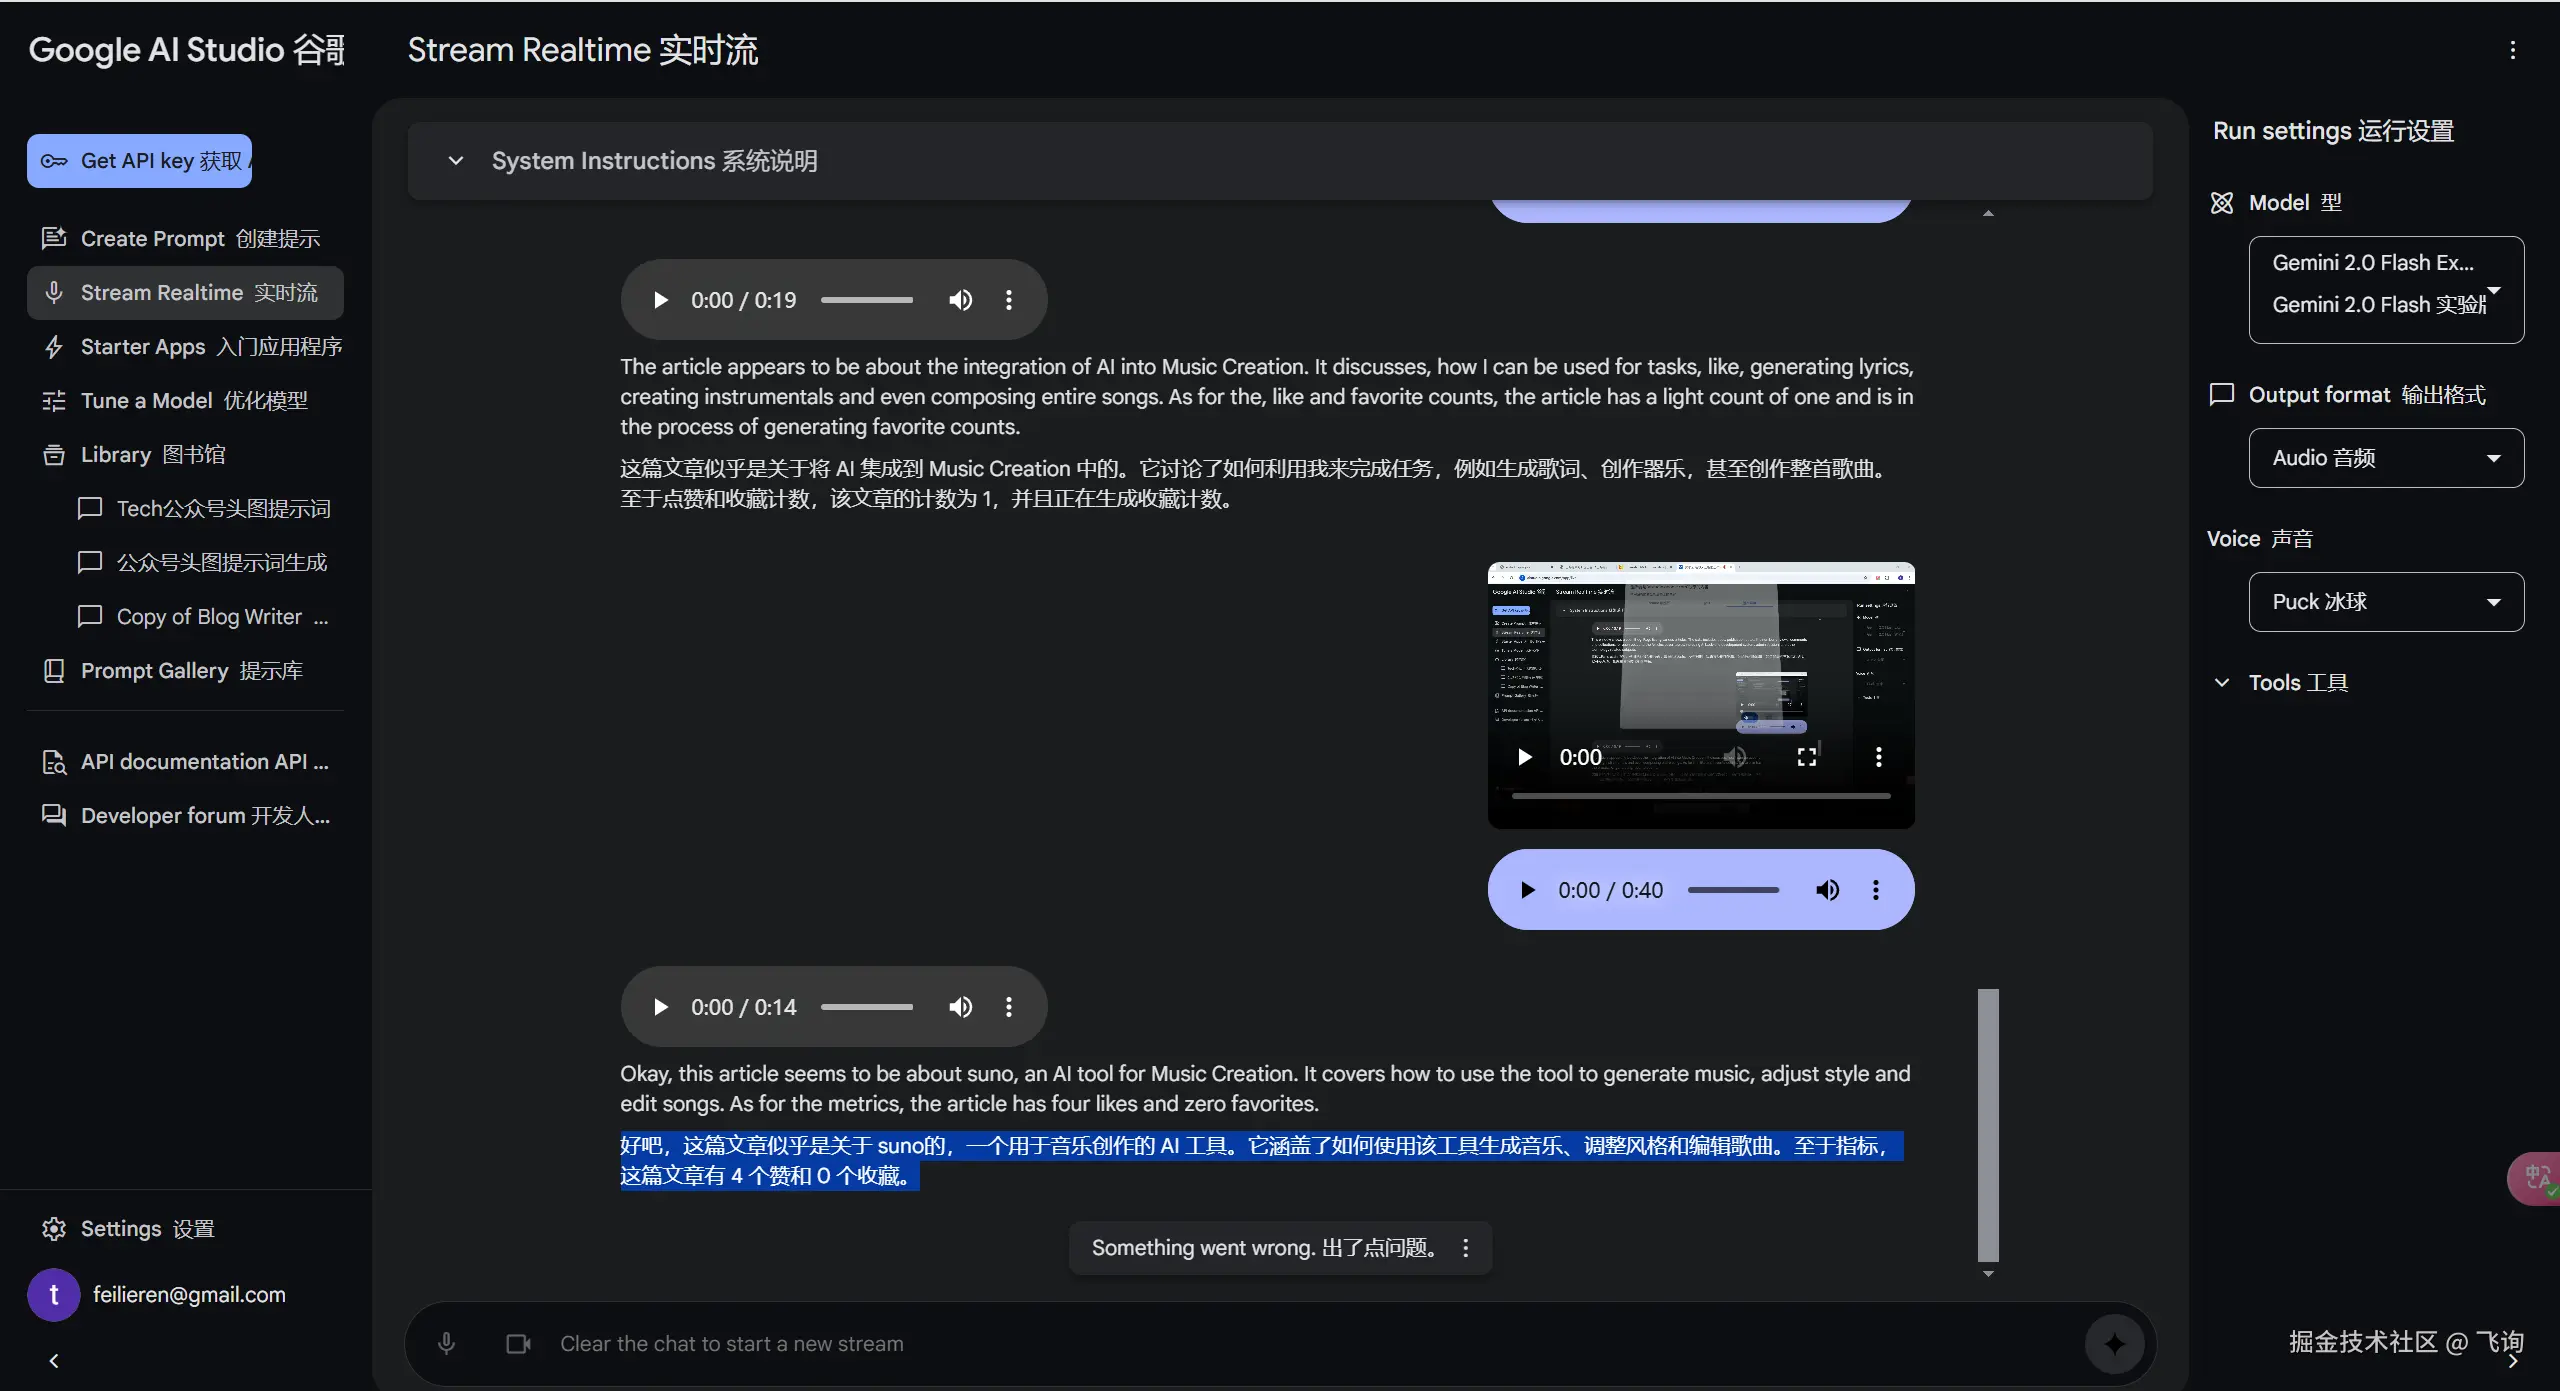Viewport: 2560px width, 1391px height.
Task: Click the sparkle run button
Action: tap(2114, 1343)
